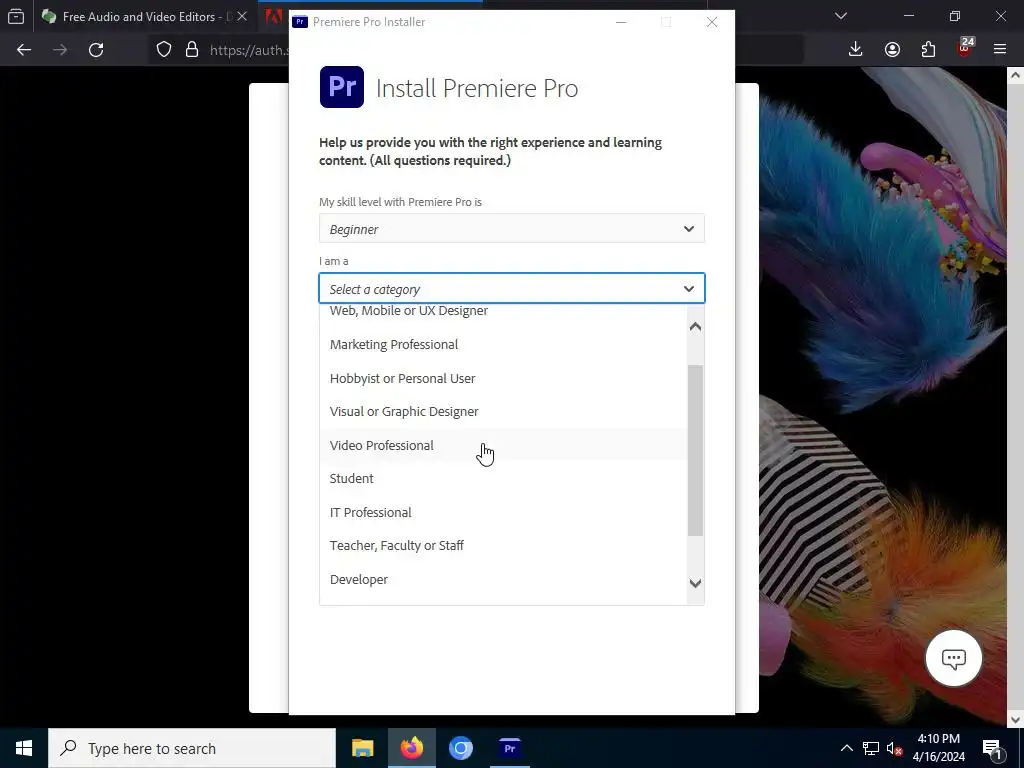The width and height of the screenshot is (1024, 768).
Task: Close the Premiere Pro Installer window
Action: 712,22
